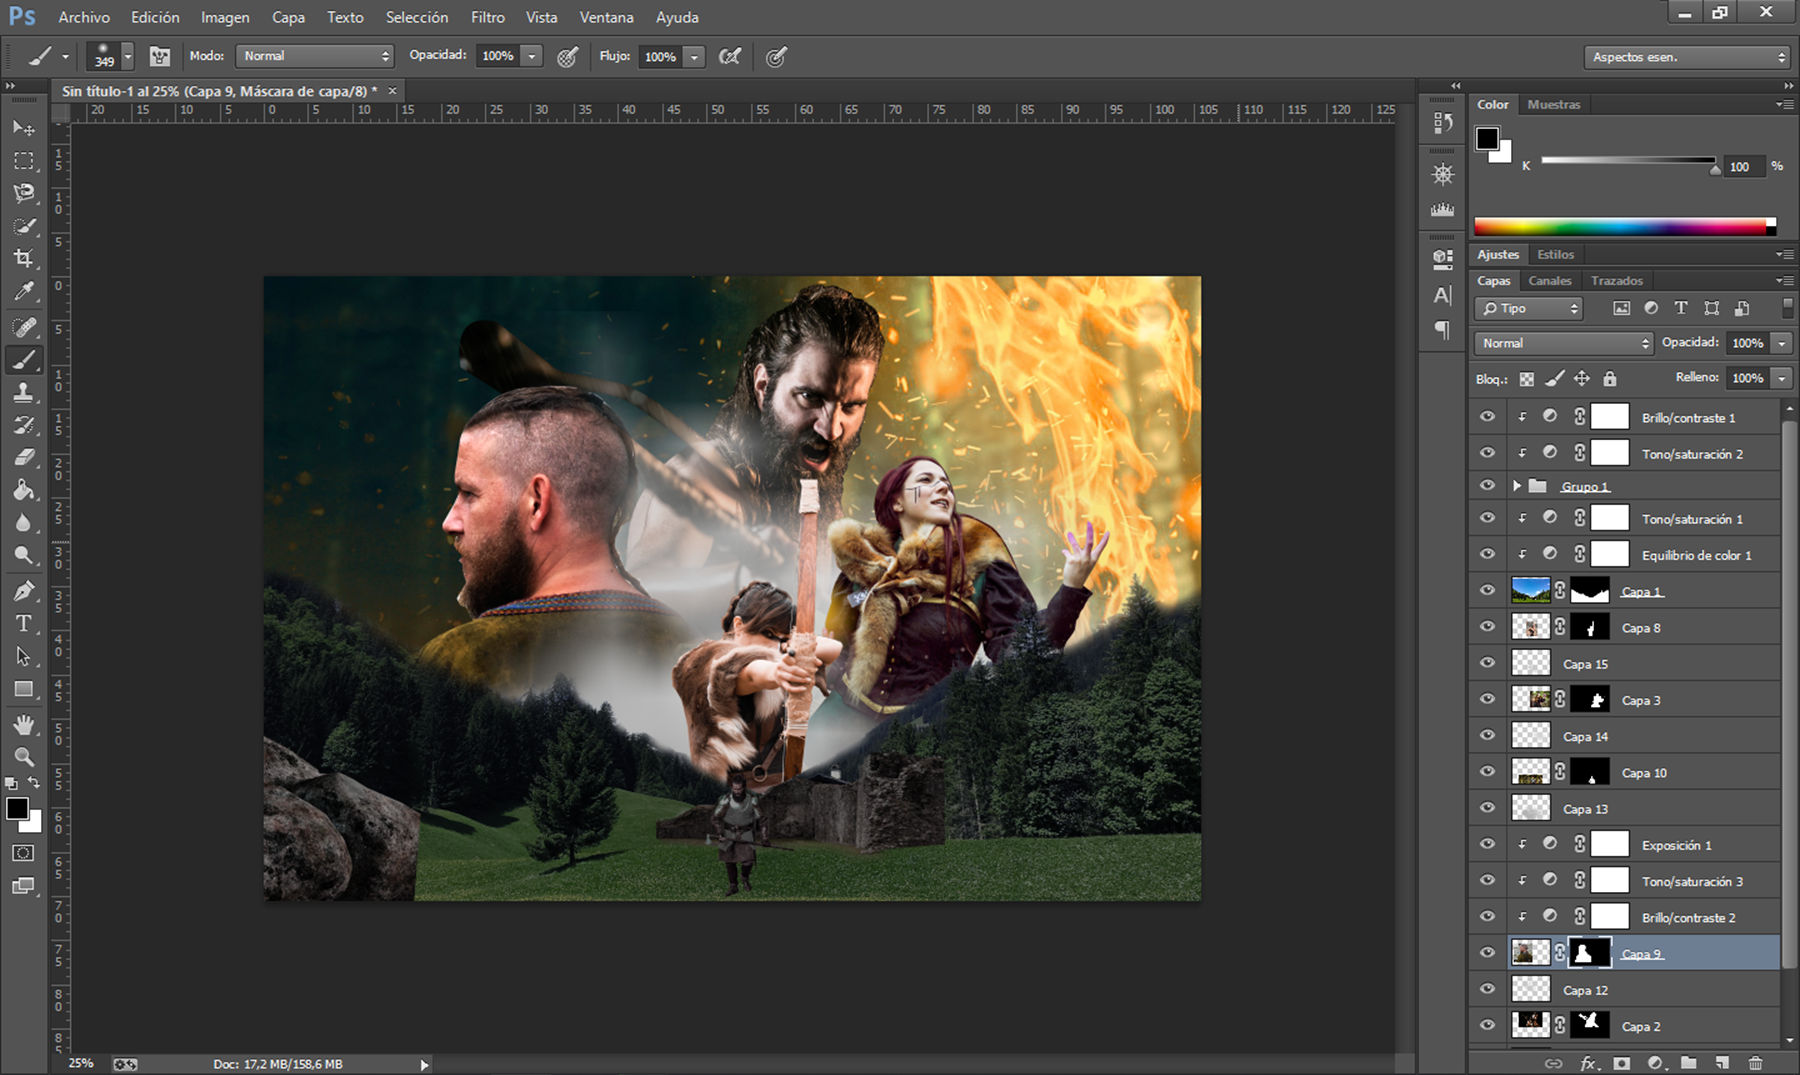Screen dimensions: 1800x1075
Task: Toggle visibility of Capa 15
Action: click(1487, 663)
